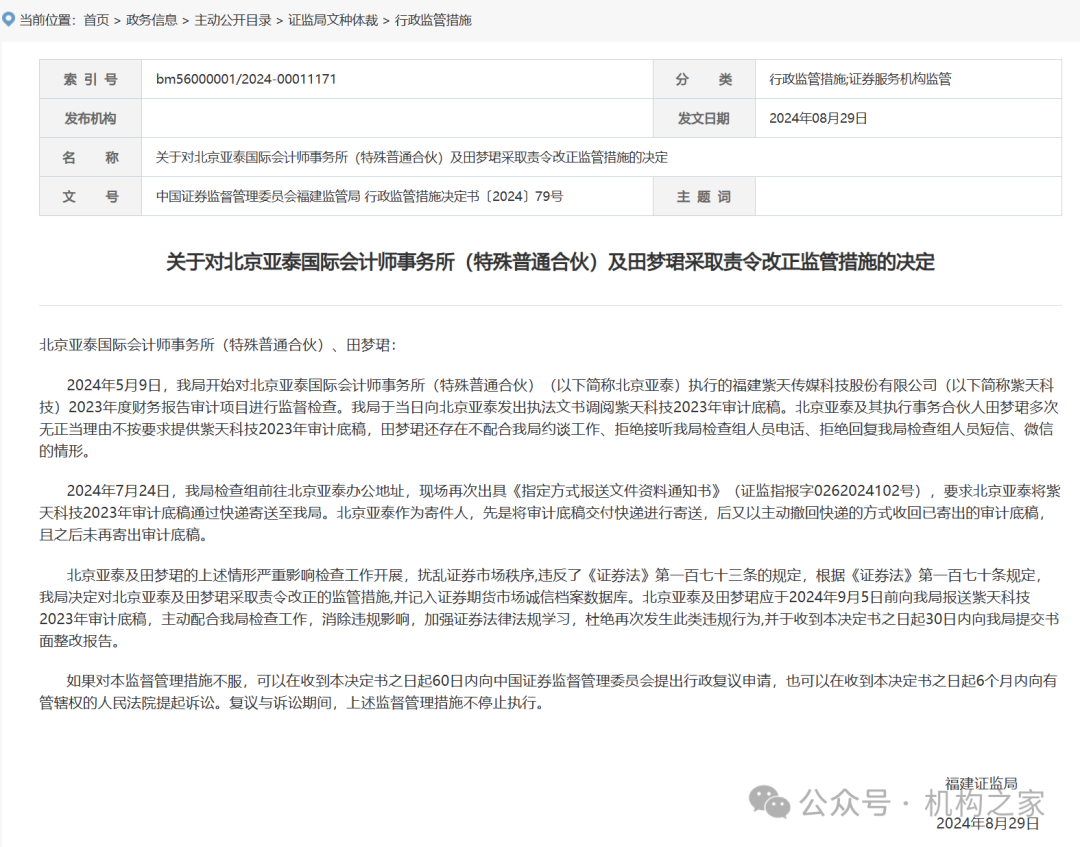
Task: Click the closing date 2024年8月29日 at the bottom
Action: point(988,824)
